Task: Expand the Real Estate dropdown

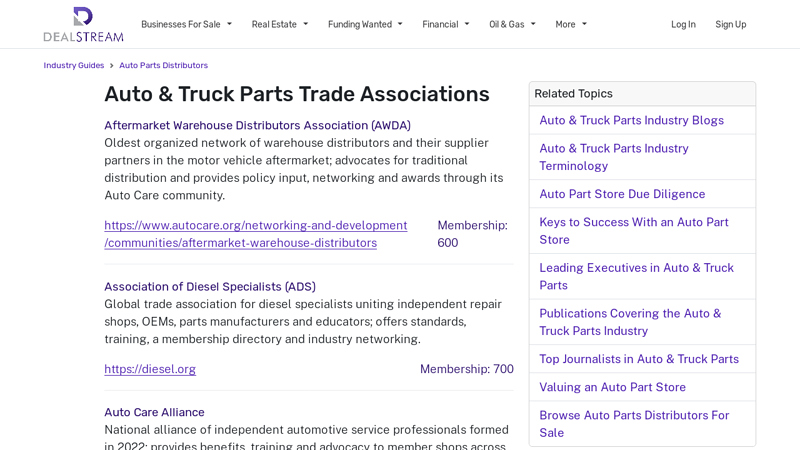Action: point(280,24)
